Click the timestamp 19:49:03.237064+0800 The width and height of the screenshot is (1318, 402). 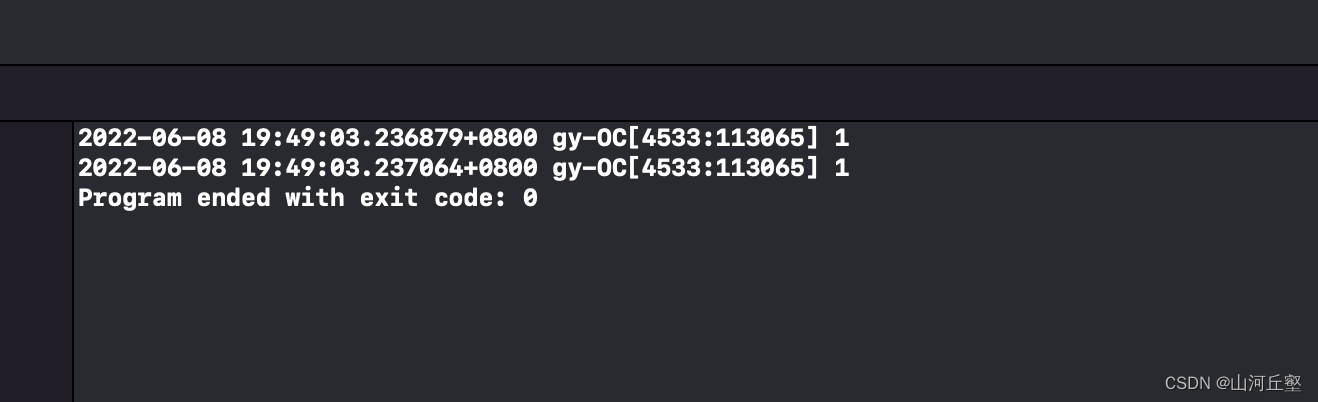pyautogui.click(x=388, y=168)
